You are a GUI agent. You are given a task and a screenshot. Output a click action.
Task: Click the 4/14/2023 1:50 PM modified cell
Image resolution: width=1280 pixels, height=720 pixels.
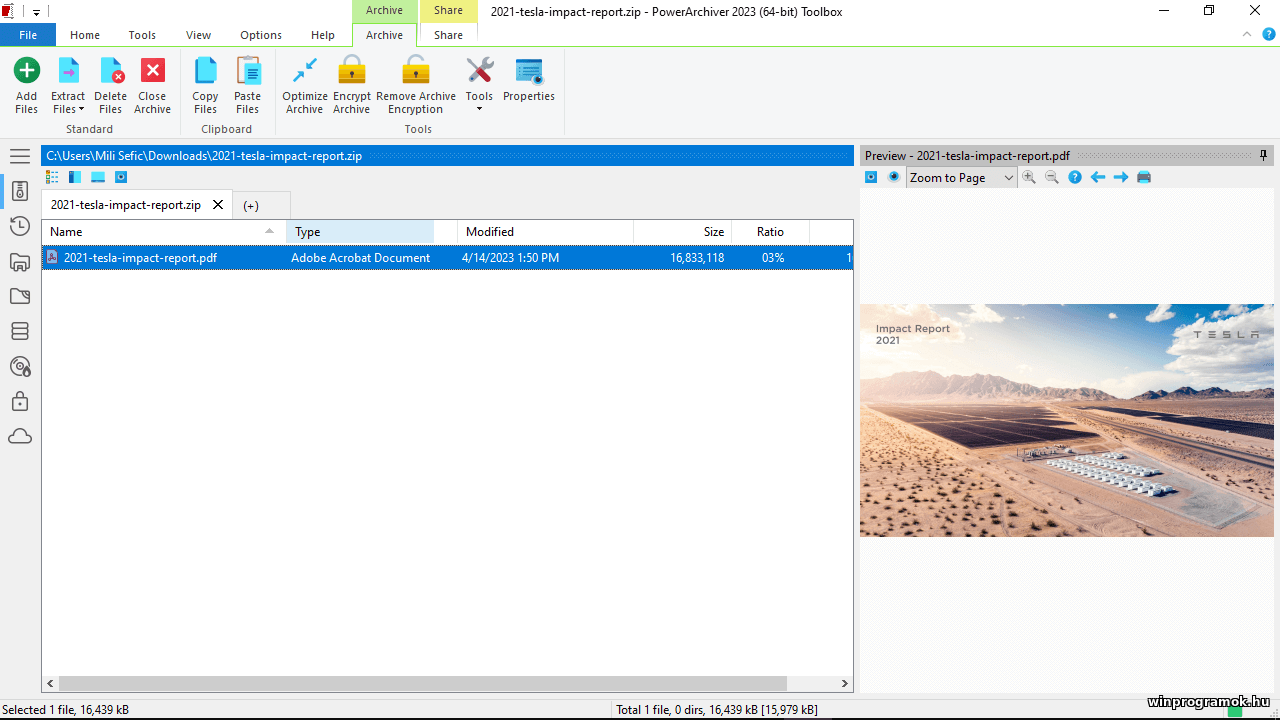point(510,258)
